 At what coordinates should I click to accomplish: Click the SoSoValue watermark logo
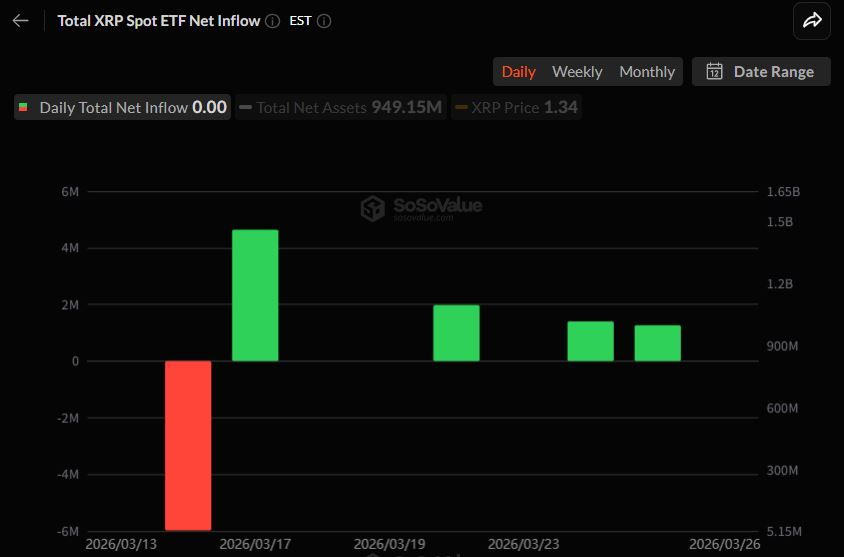[373, 208]
